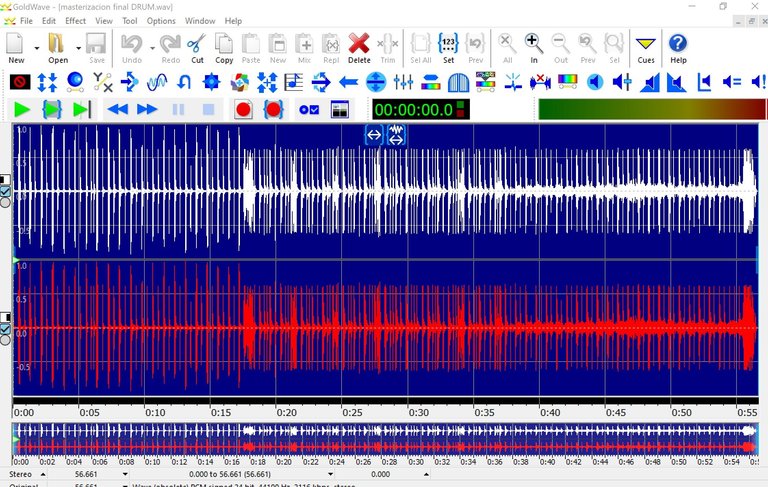Viewport: 768px width, 487px height.
Task: Click the red Delete X icon
Action: click(359, 49)
